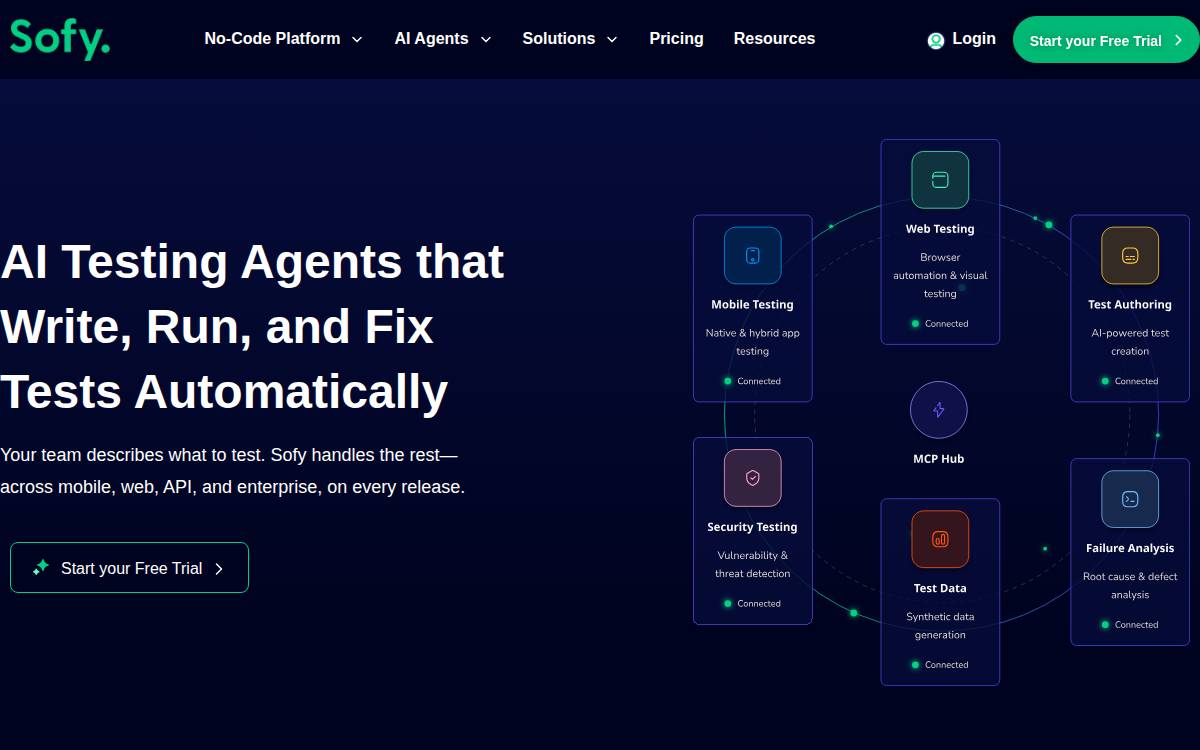Click the Mobile Testing Connected status dot
Screen dimensions: 1200x750
tap(728, 381)
